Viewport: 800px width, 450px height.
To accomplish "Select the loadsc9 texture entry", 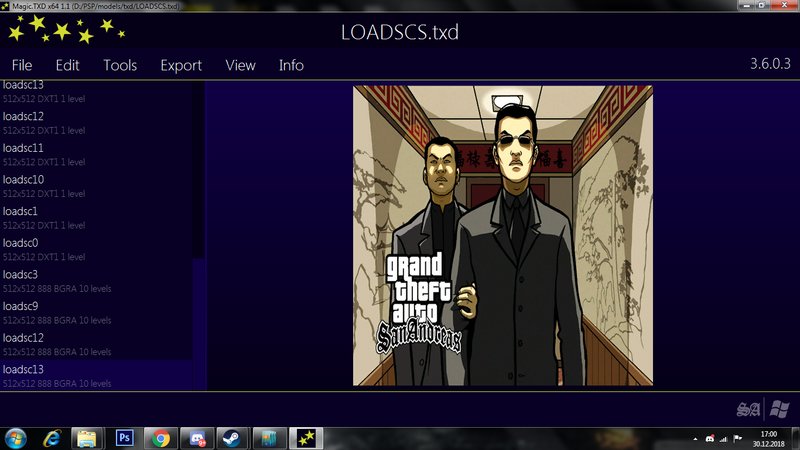I will (96, 313).
